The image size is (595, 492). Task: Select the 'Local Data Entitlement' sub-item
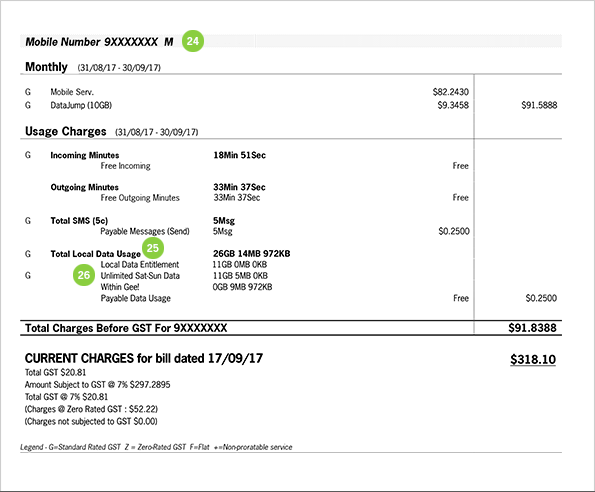point(140,264)
